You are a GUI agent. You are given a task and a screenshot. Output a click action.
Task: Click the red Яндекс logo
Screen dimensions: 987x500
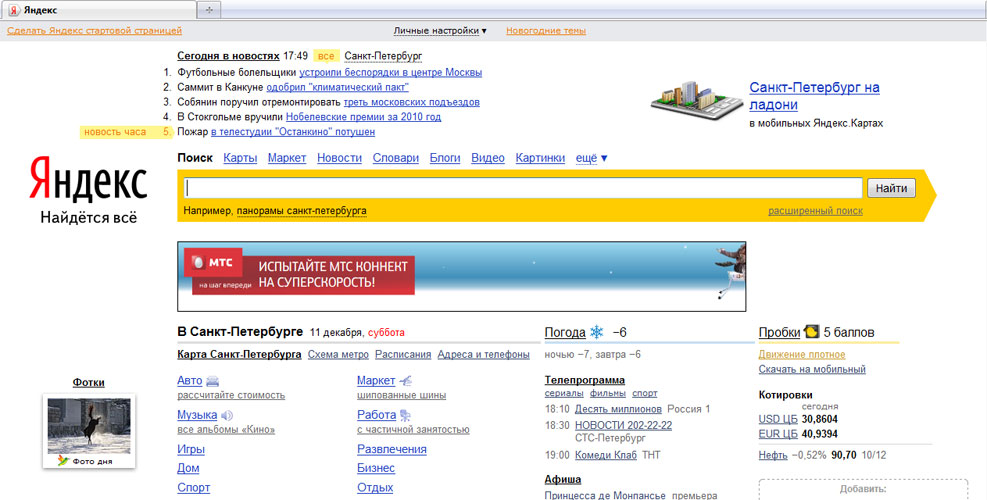88,178
